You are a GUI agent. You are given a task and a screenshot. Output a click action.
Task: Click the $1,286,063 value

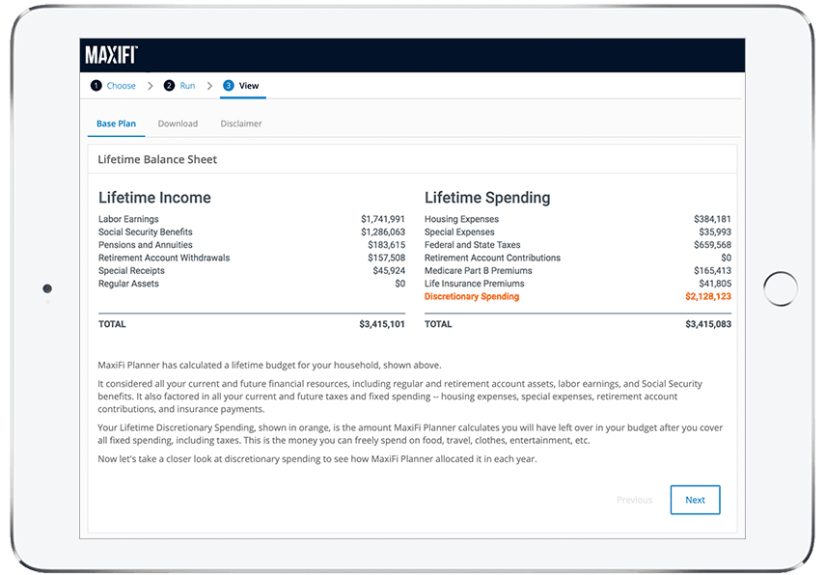pyautogui.click(x=383, y=232)
